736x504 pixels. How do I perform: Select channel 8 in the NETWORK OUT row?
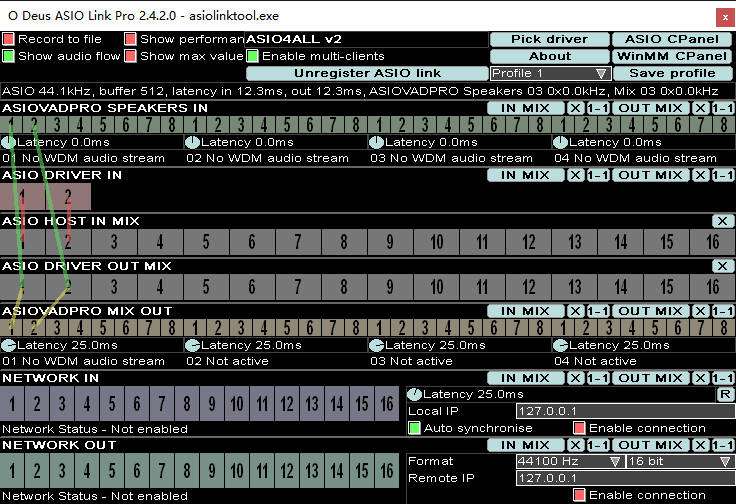(x=187, y=471)
